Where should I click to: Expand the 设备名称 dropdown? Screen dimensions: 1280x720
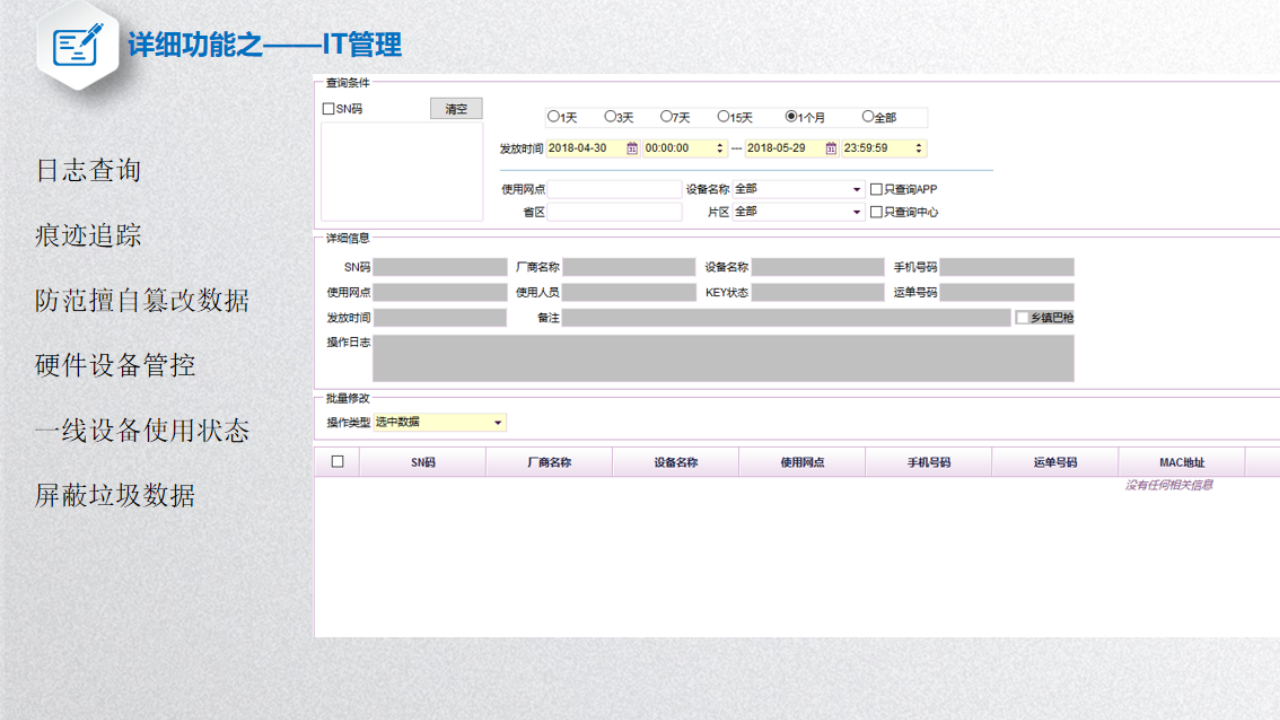click(x=857, y=189)
